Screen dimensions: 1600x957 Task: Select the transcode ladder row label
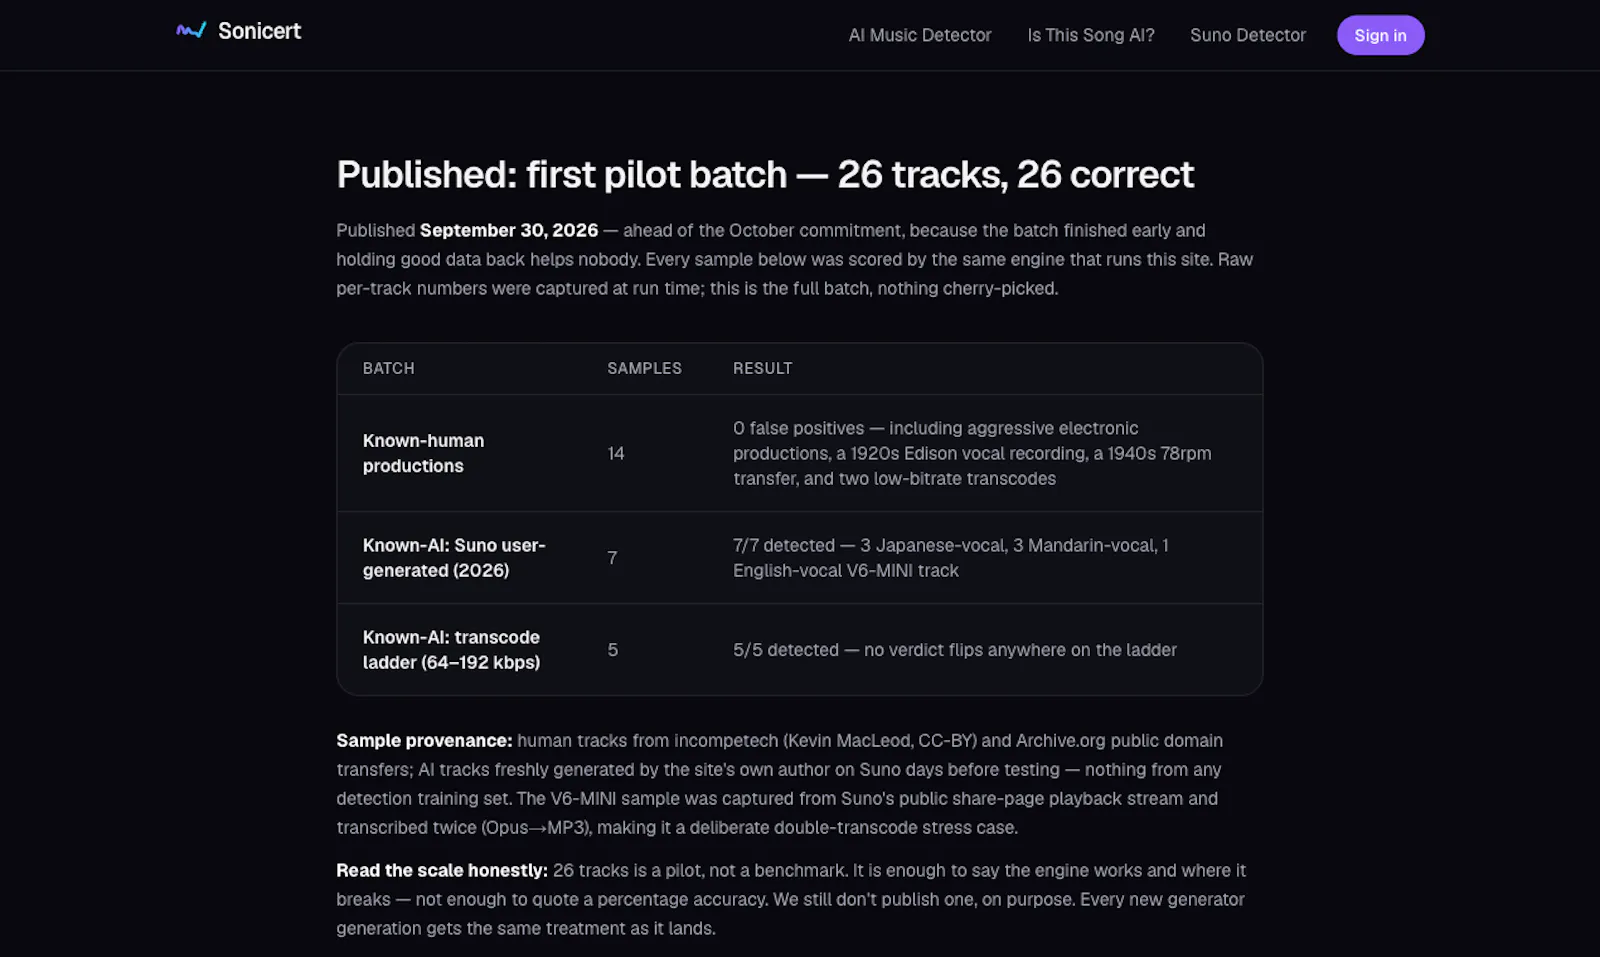coord(452,650)
